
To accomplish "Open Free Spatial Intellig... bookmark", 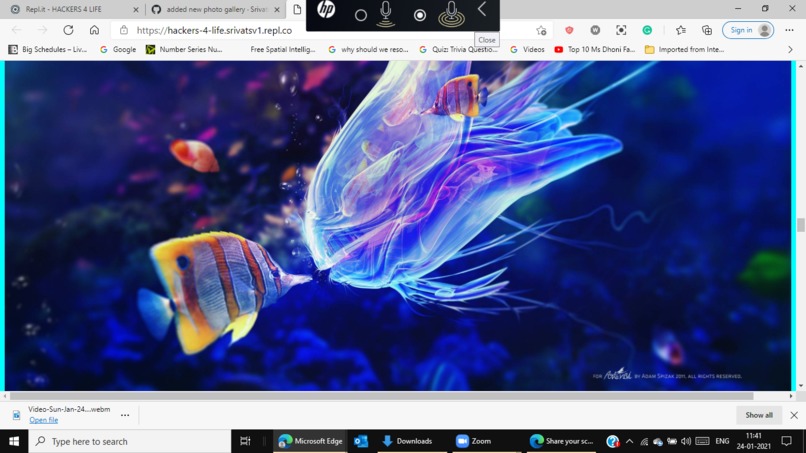I will tap(282, 49).
